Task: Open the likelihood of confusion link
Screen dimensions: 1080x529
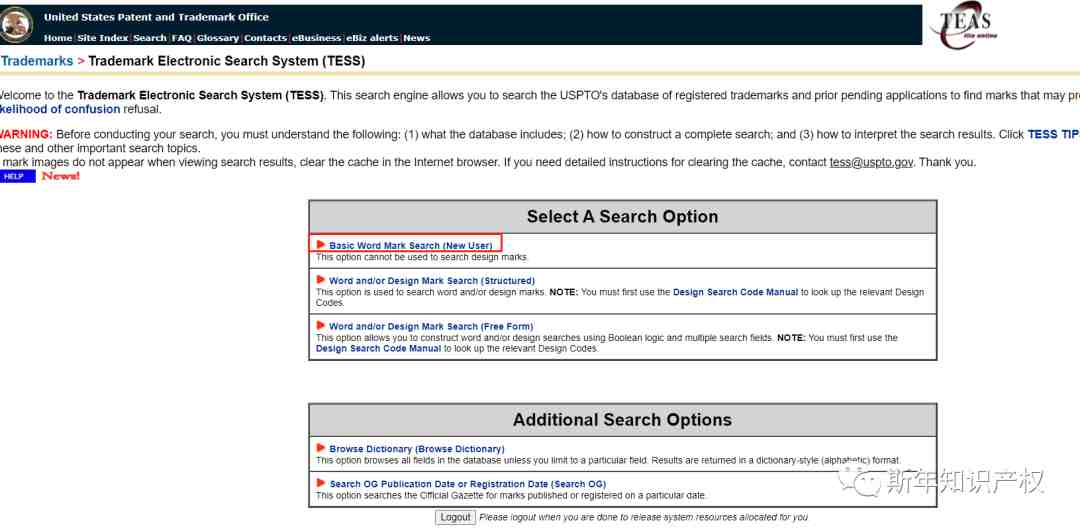Action: tap(60, 110)
